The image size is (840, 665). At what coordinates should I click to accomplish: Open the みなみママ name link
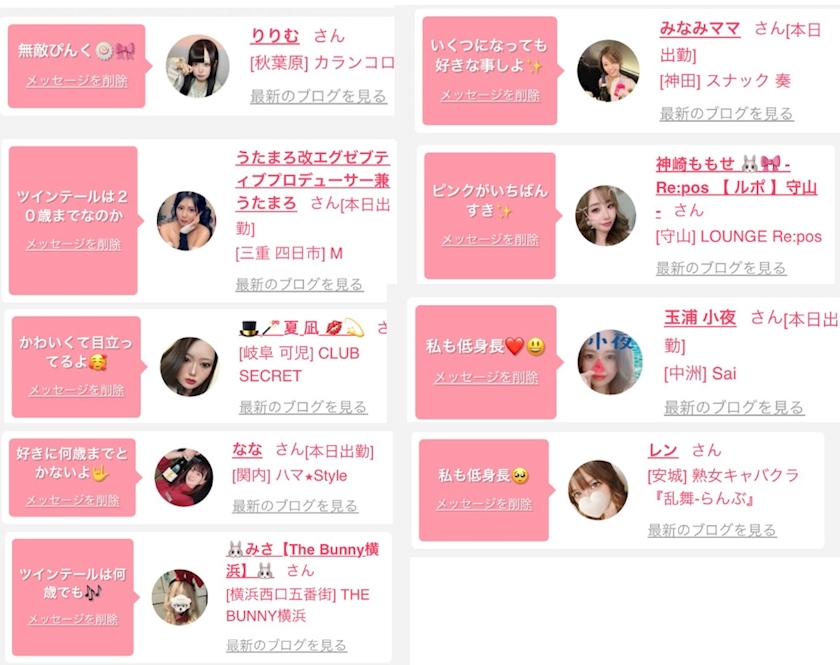coord(700,28)
